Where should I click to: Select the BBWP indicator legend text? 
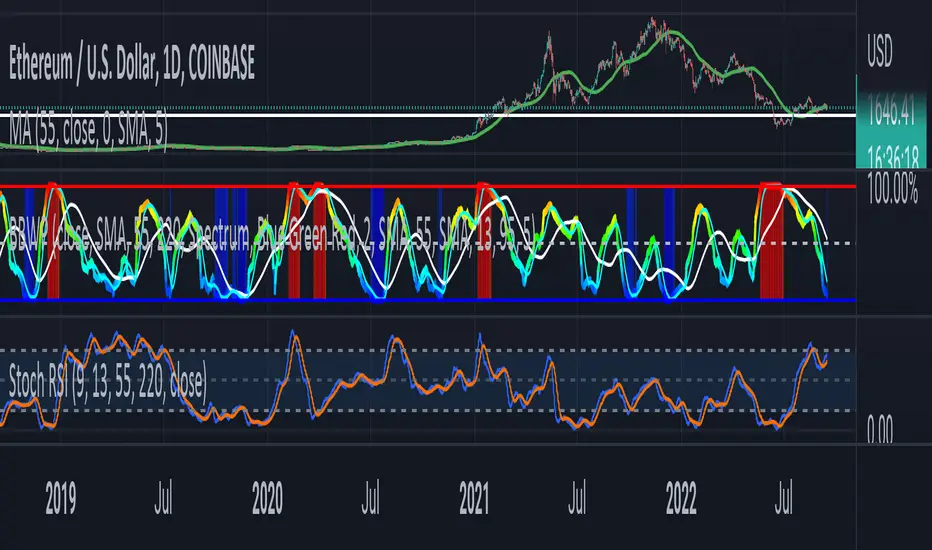[x=273, y=232]
